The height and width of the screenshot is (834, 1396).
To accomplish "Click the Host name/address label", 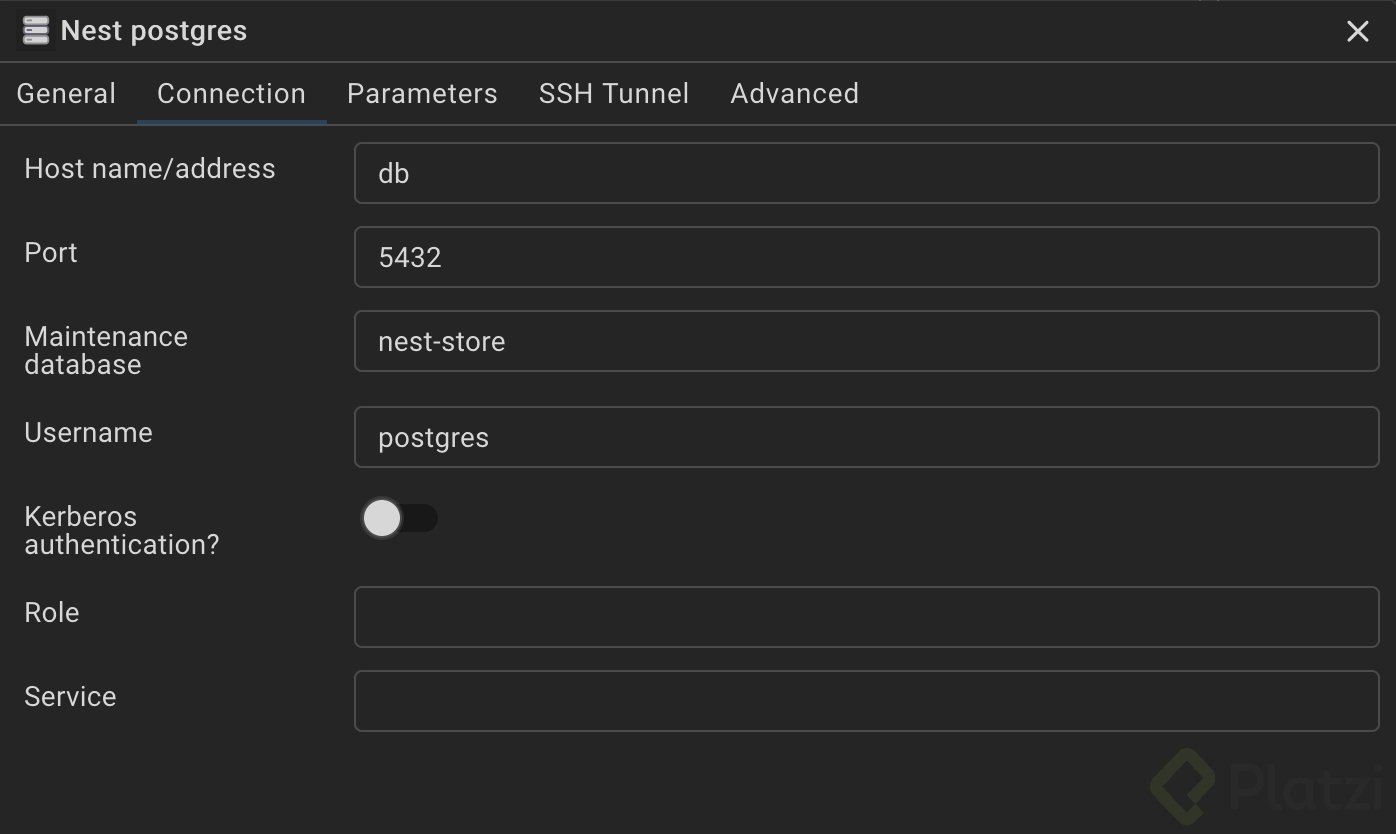I will pos(150,169).
